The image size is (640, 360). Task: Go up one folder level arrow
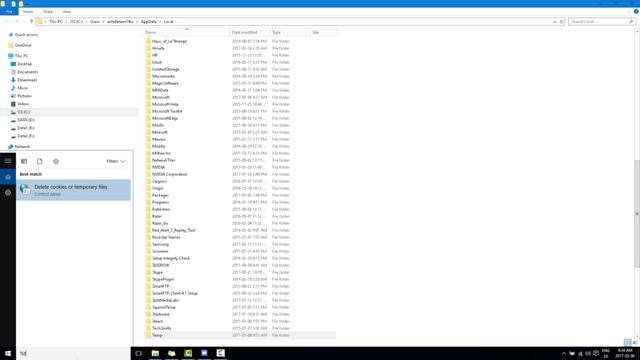(x=31, y=21)
